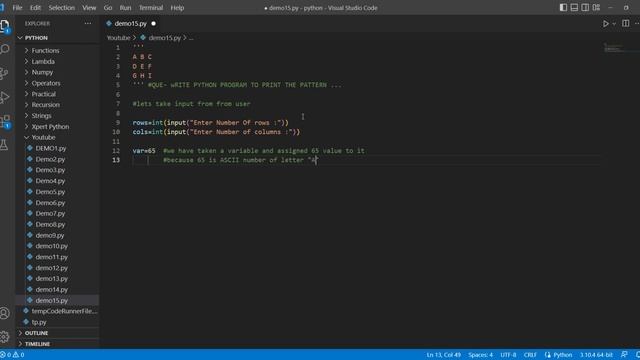The image size is (640, 360).
Task: Expand the Strings folder
Action: 41,116
